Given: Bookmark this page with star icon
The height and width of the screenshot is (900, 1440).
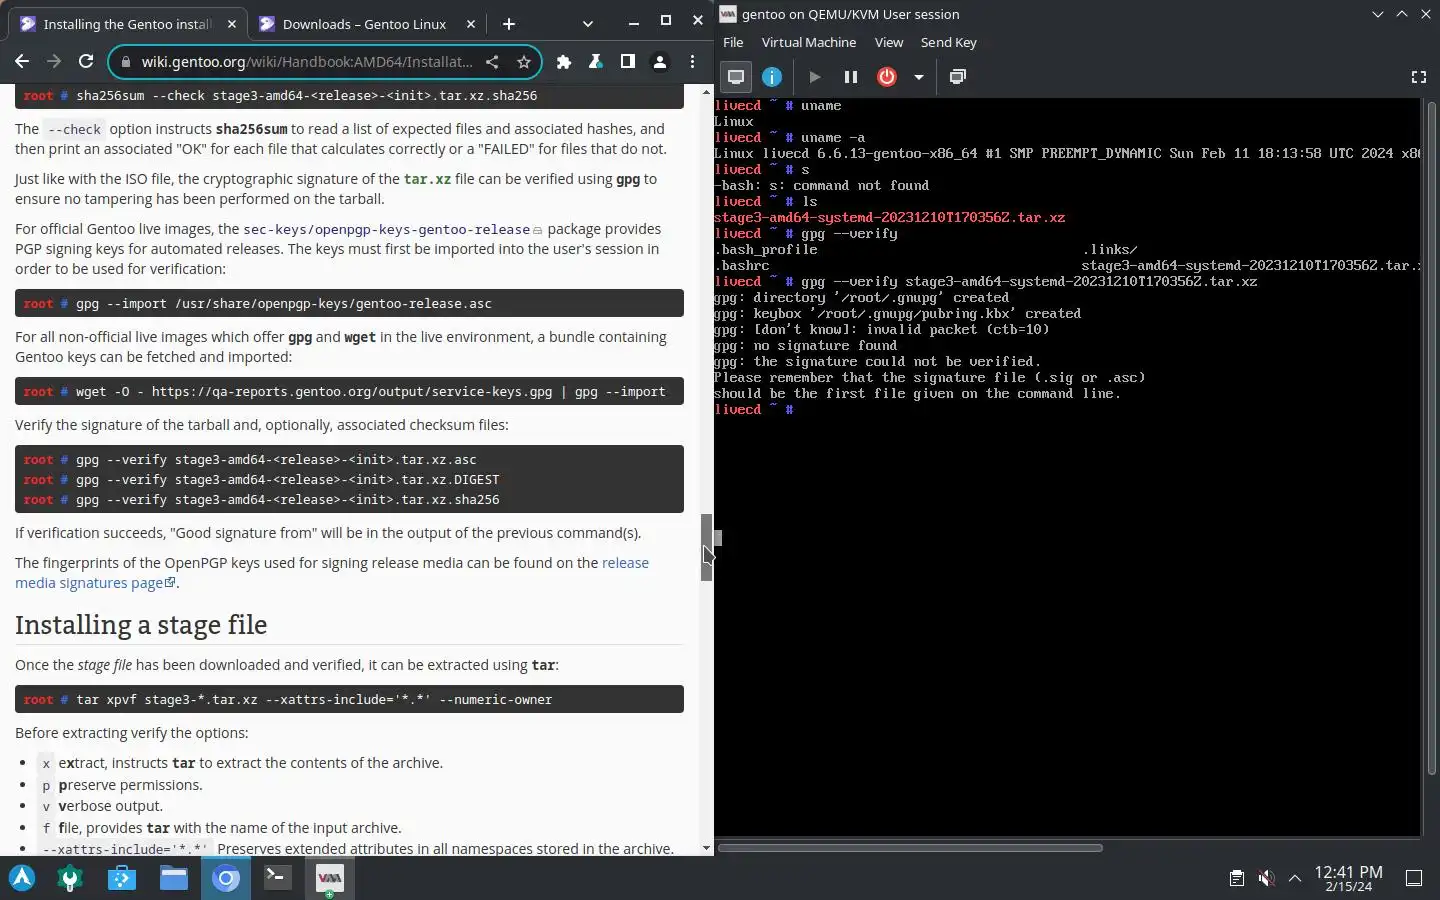Looking at the screenshot, I should tap(523, 62).
